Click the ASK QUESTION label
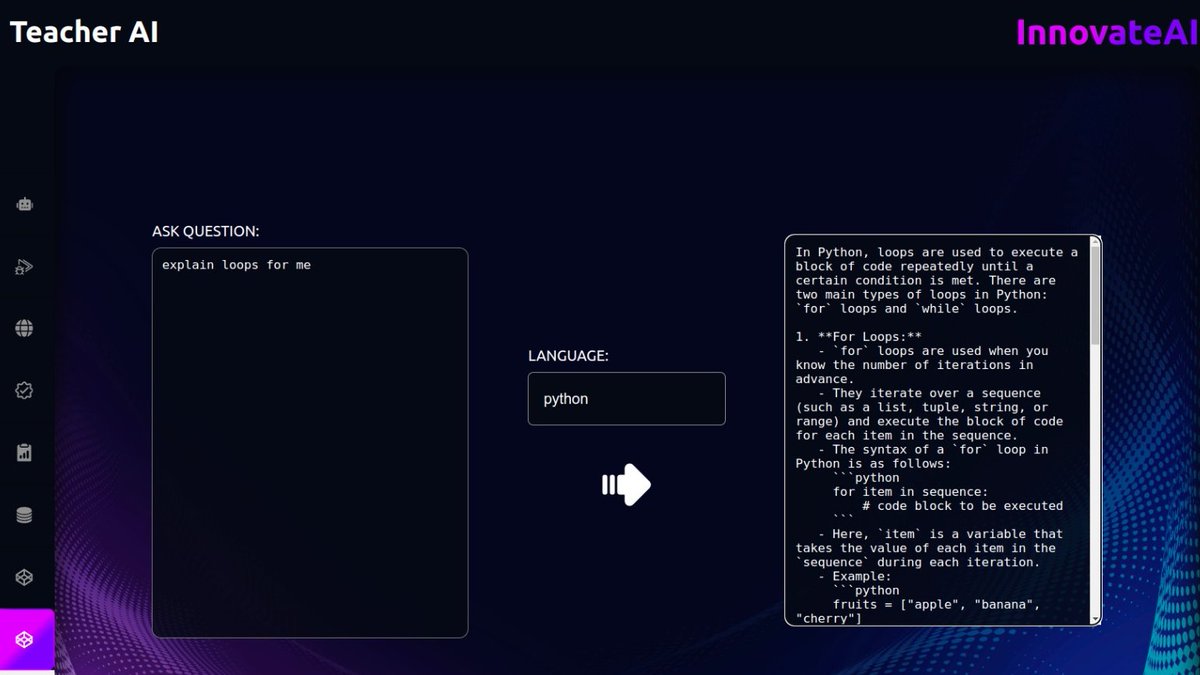Viewport: 1200px width, 675px height. coord(205,231)
